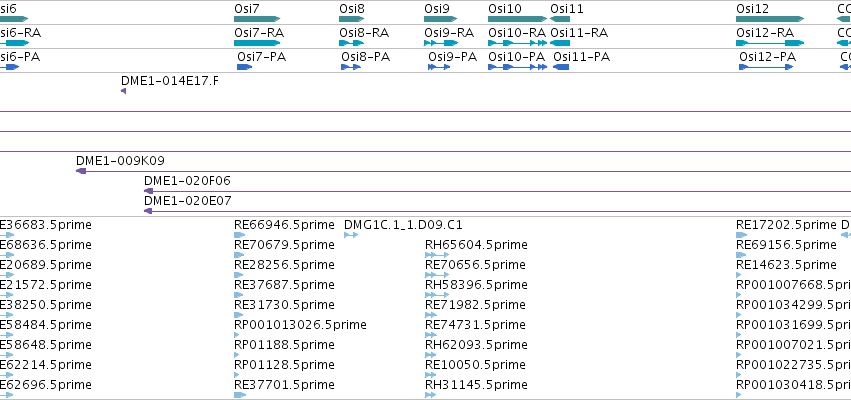
Task: Click the RE10050.5prime label
Action: [x=475, y=365]
